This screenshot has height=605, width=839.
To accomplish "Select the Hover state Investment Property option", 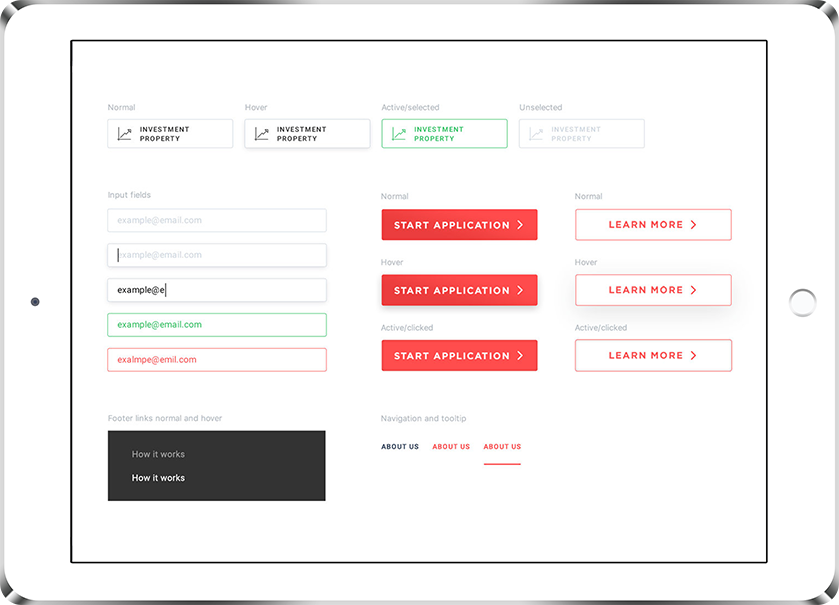I will 307,134.
